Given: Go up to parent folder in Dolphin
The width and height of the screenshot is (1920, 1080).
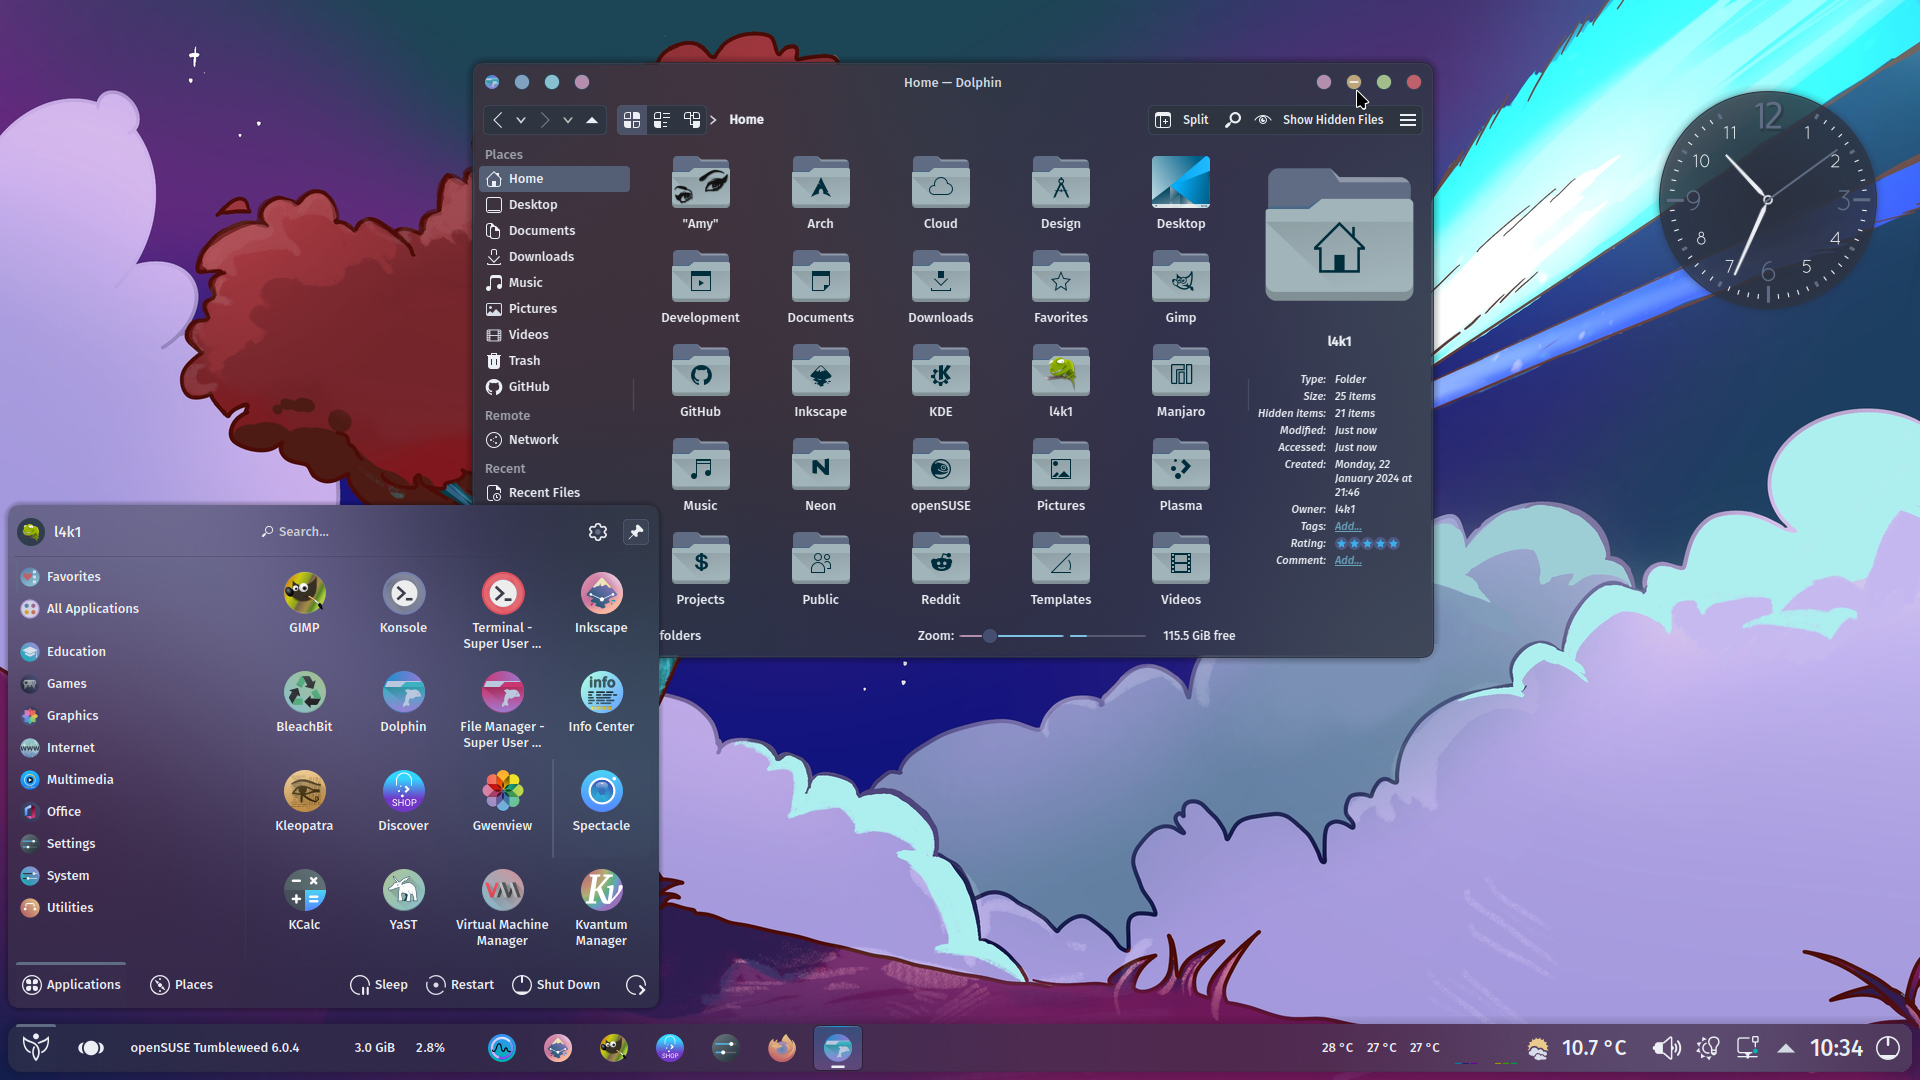Looking at the screenshot, I should (x=592, y=120).
